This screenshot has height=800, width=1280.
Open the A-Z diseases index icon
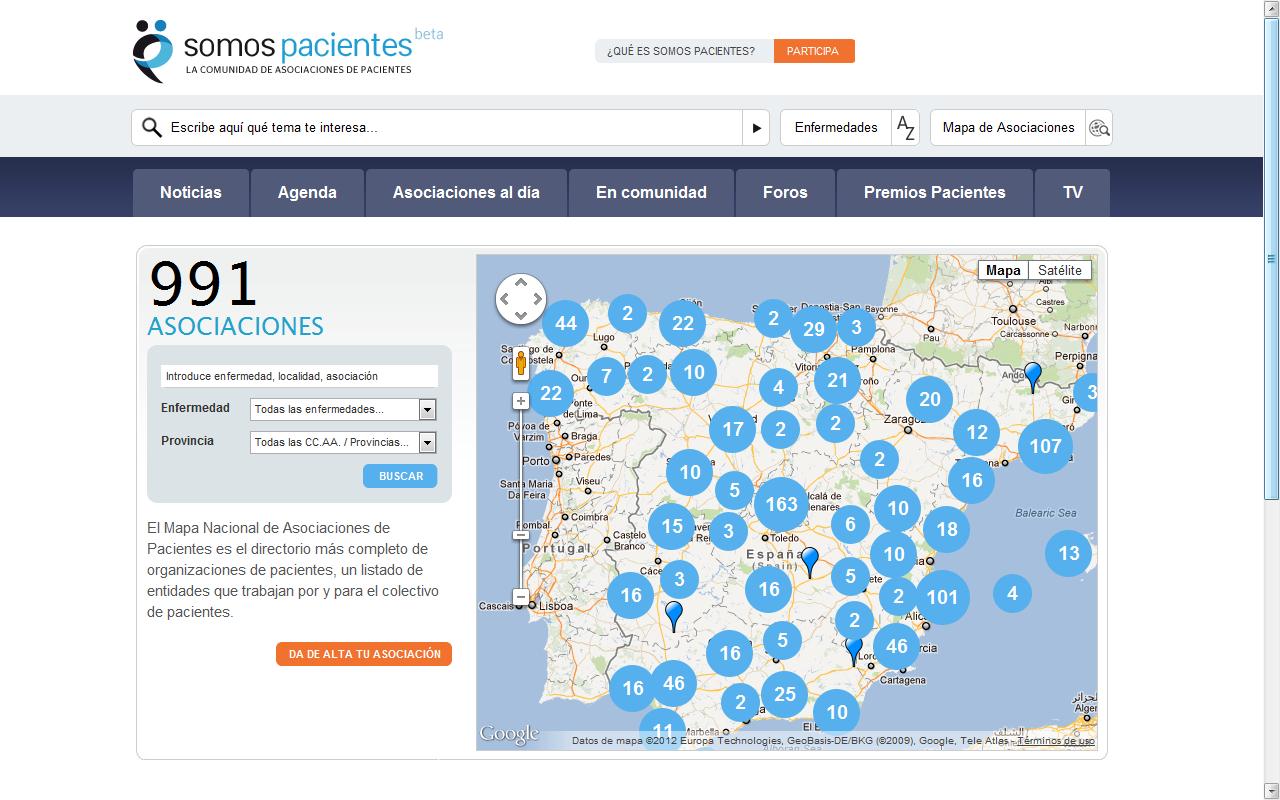905,128
